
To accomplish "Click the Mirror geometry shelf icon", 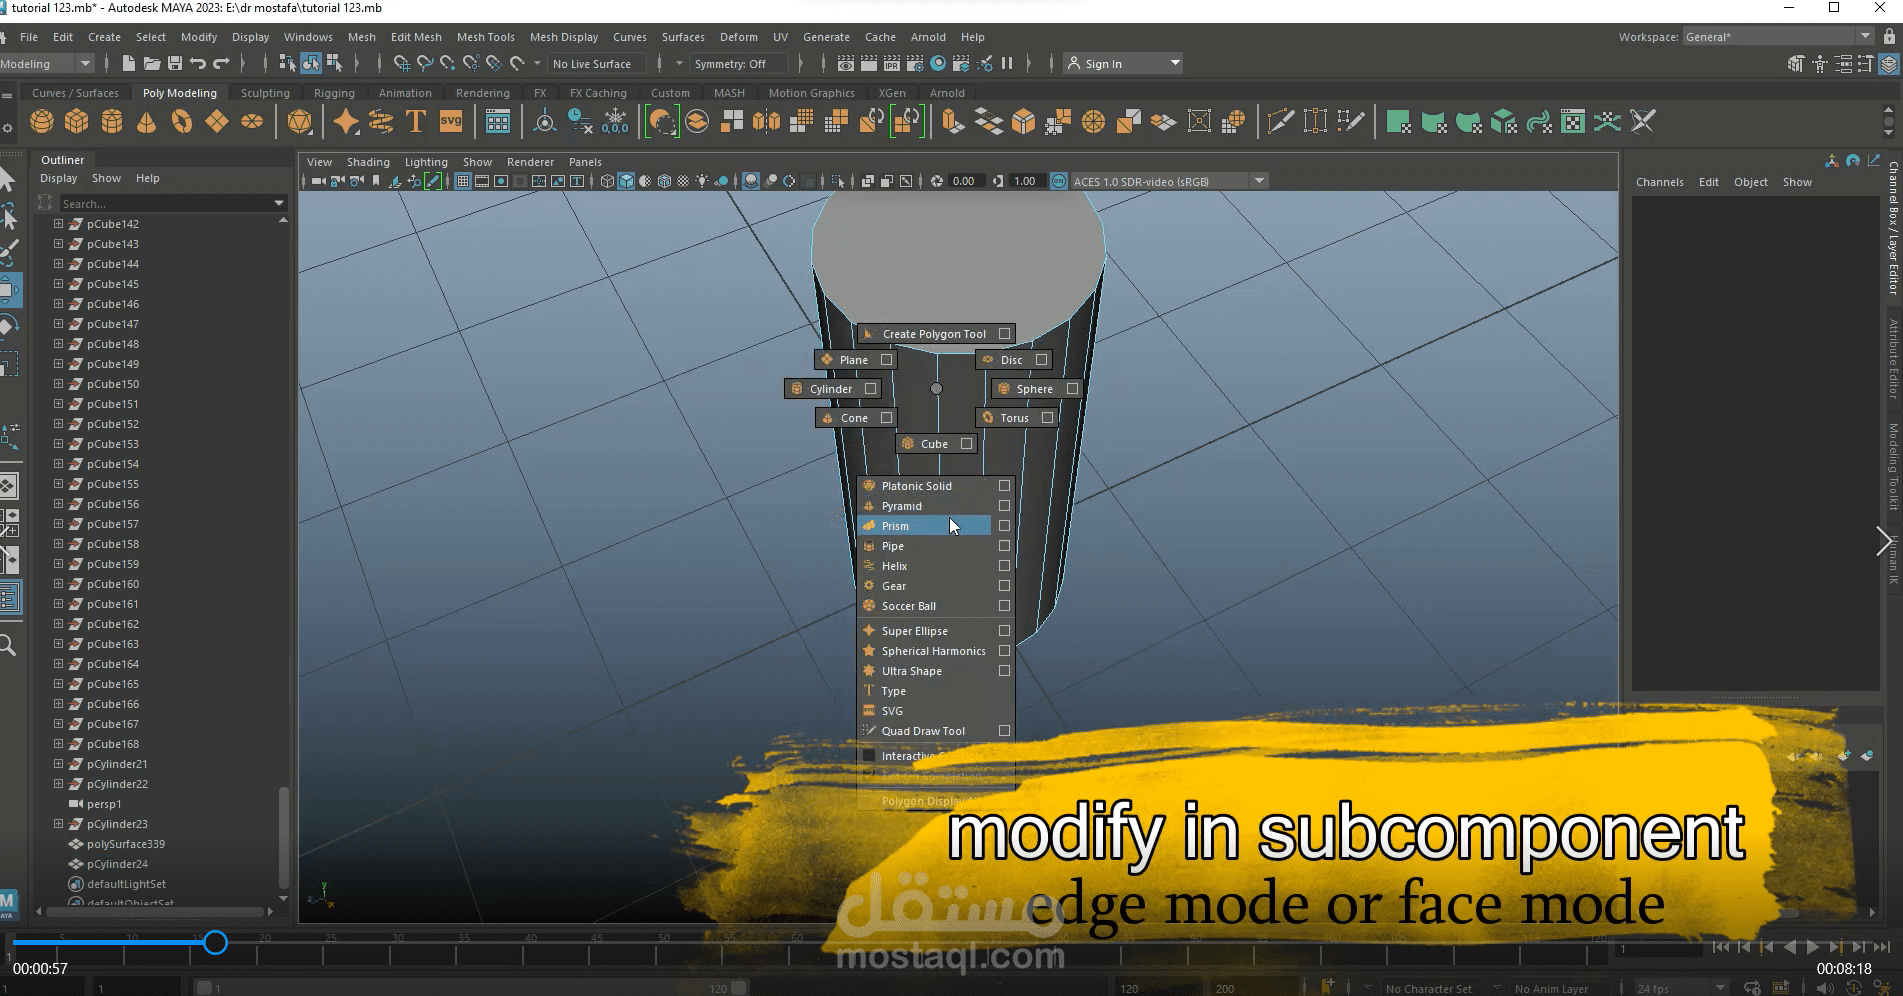I will pos(766,122).
